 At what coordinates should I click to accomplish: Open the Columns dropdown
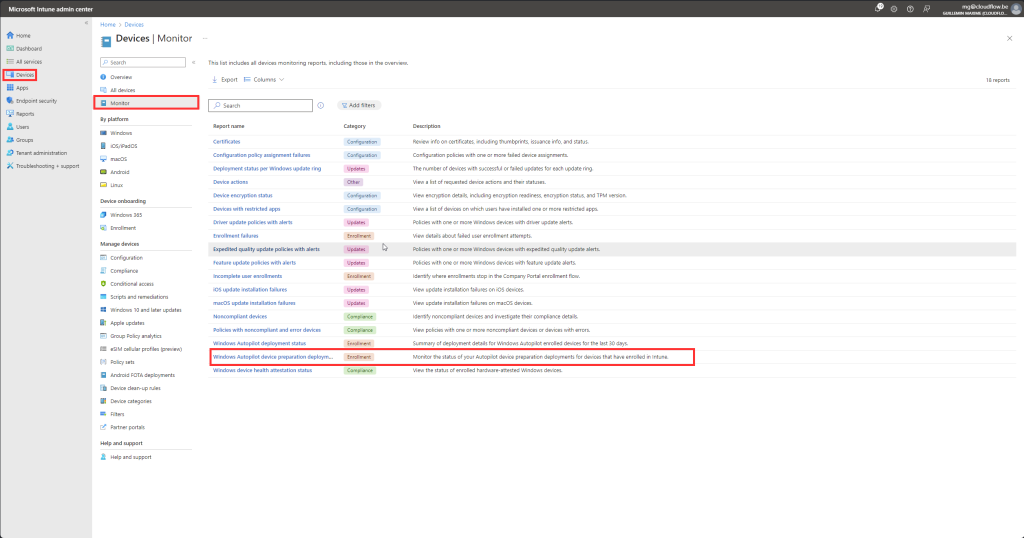pos(264,80)
